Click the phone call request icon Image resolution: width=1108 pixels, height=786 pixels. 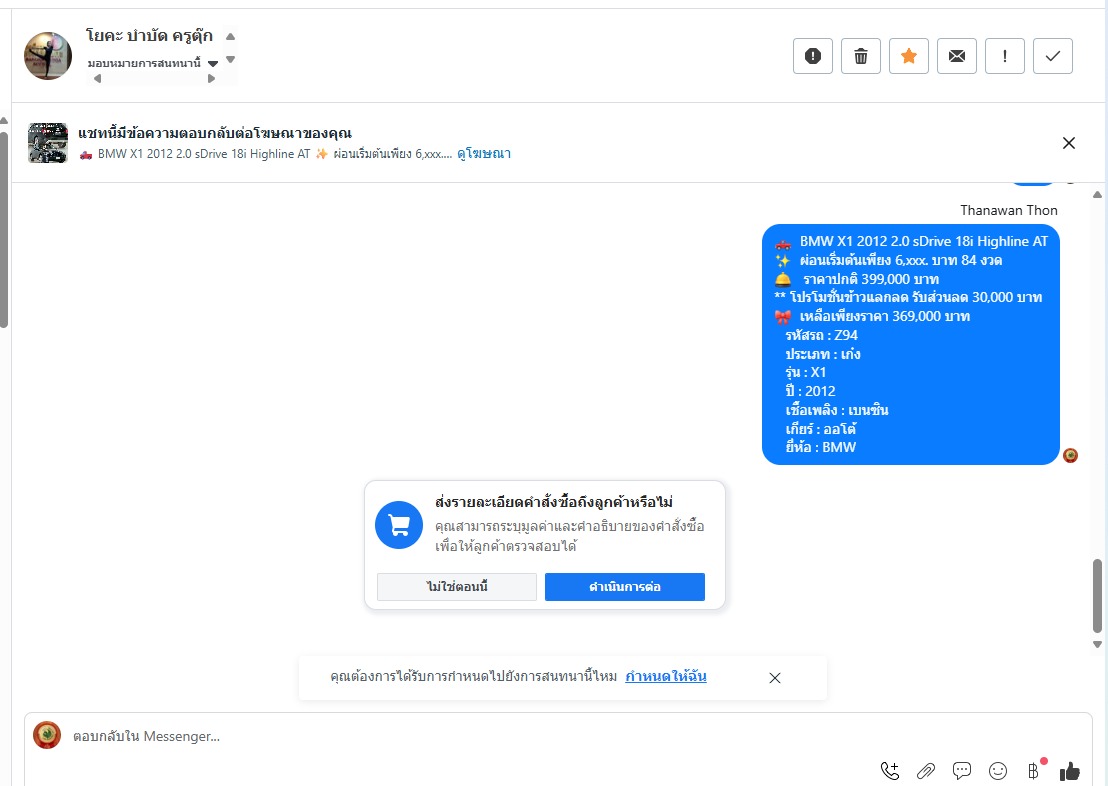(890, 771)
